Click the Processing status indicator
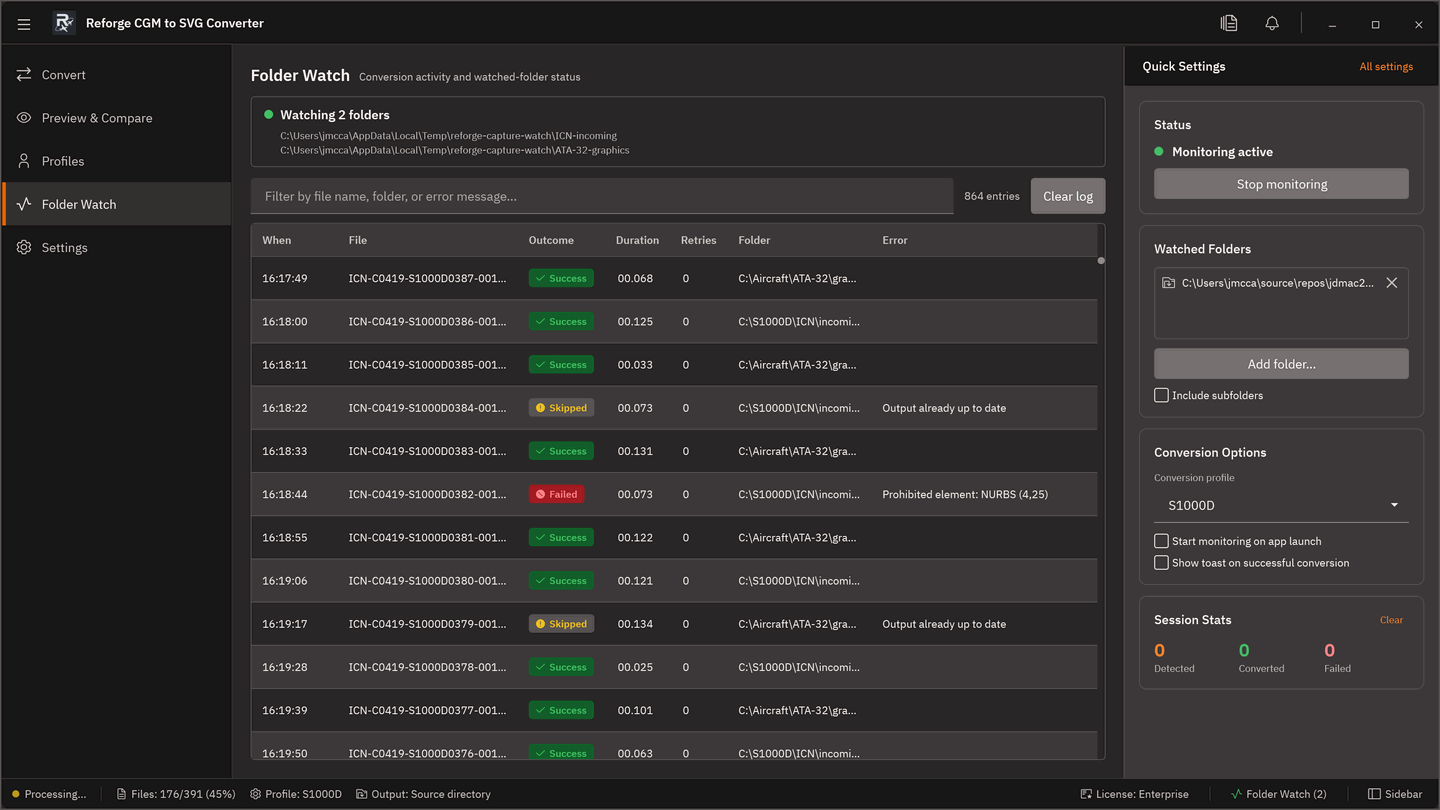1440x810 pixels. tap(49, 794)
